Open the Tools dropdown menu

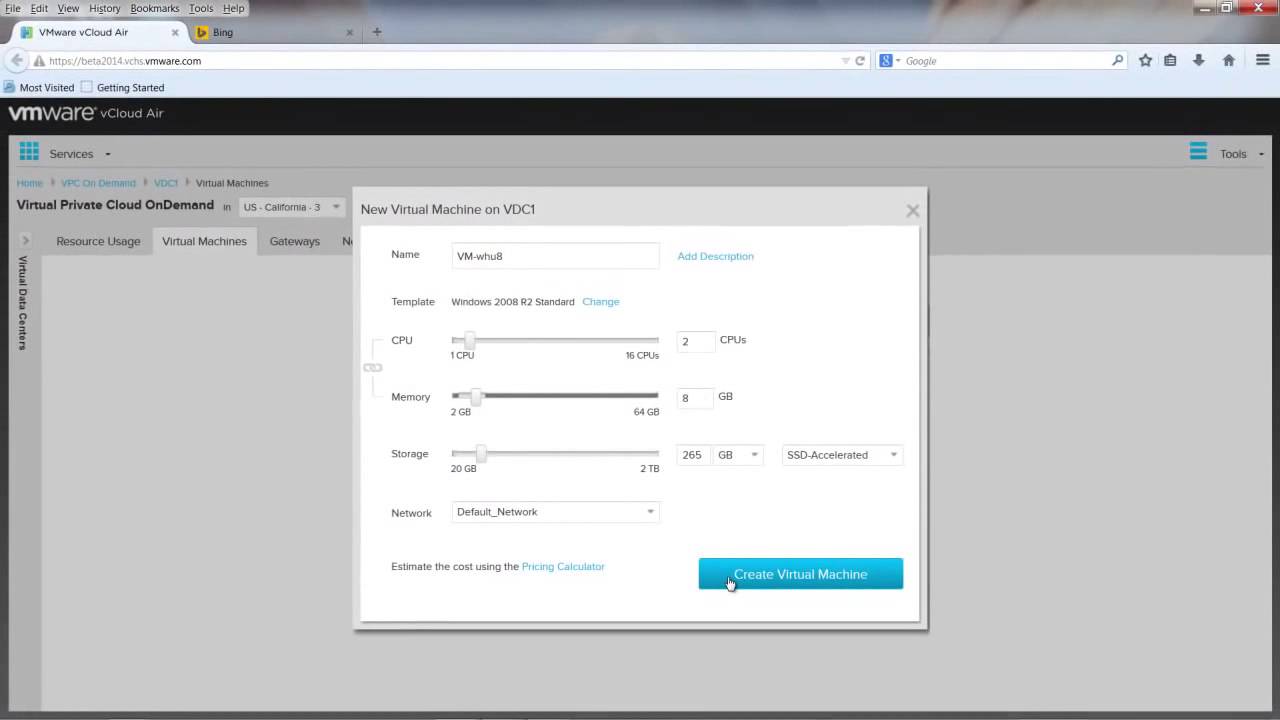coord(1241,154)
